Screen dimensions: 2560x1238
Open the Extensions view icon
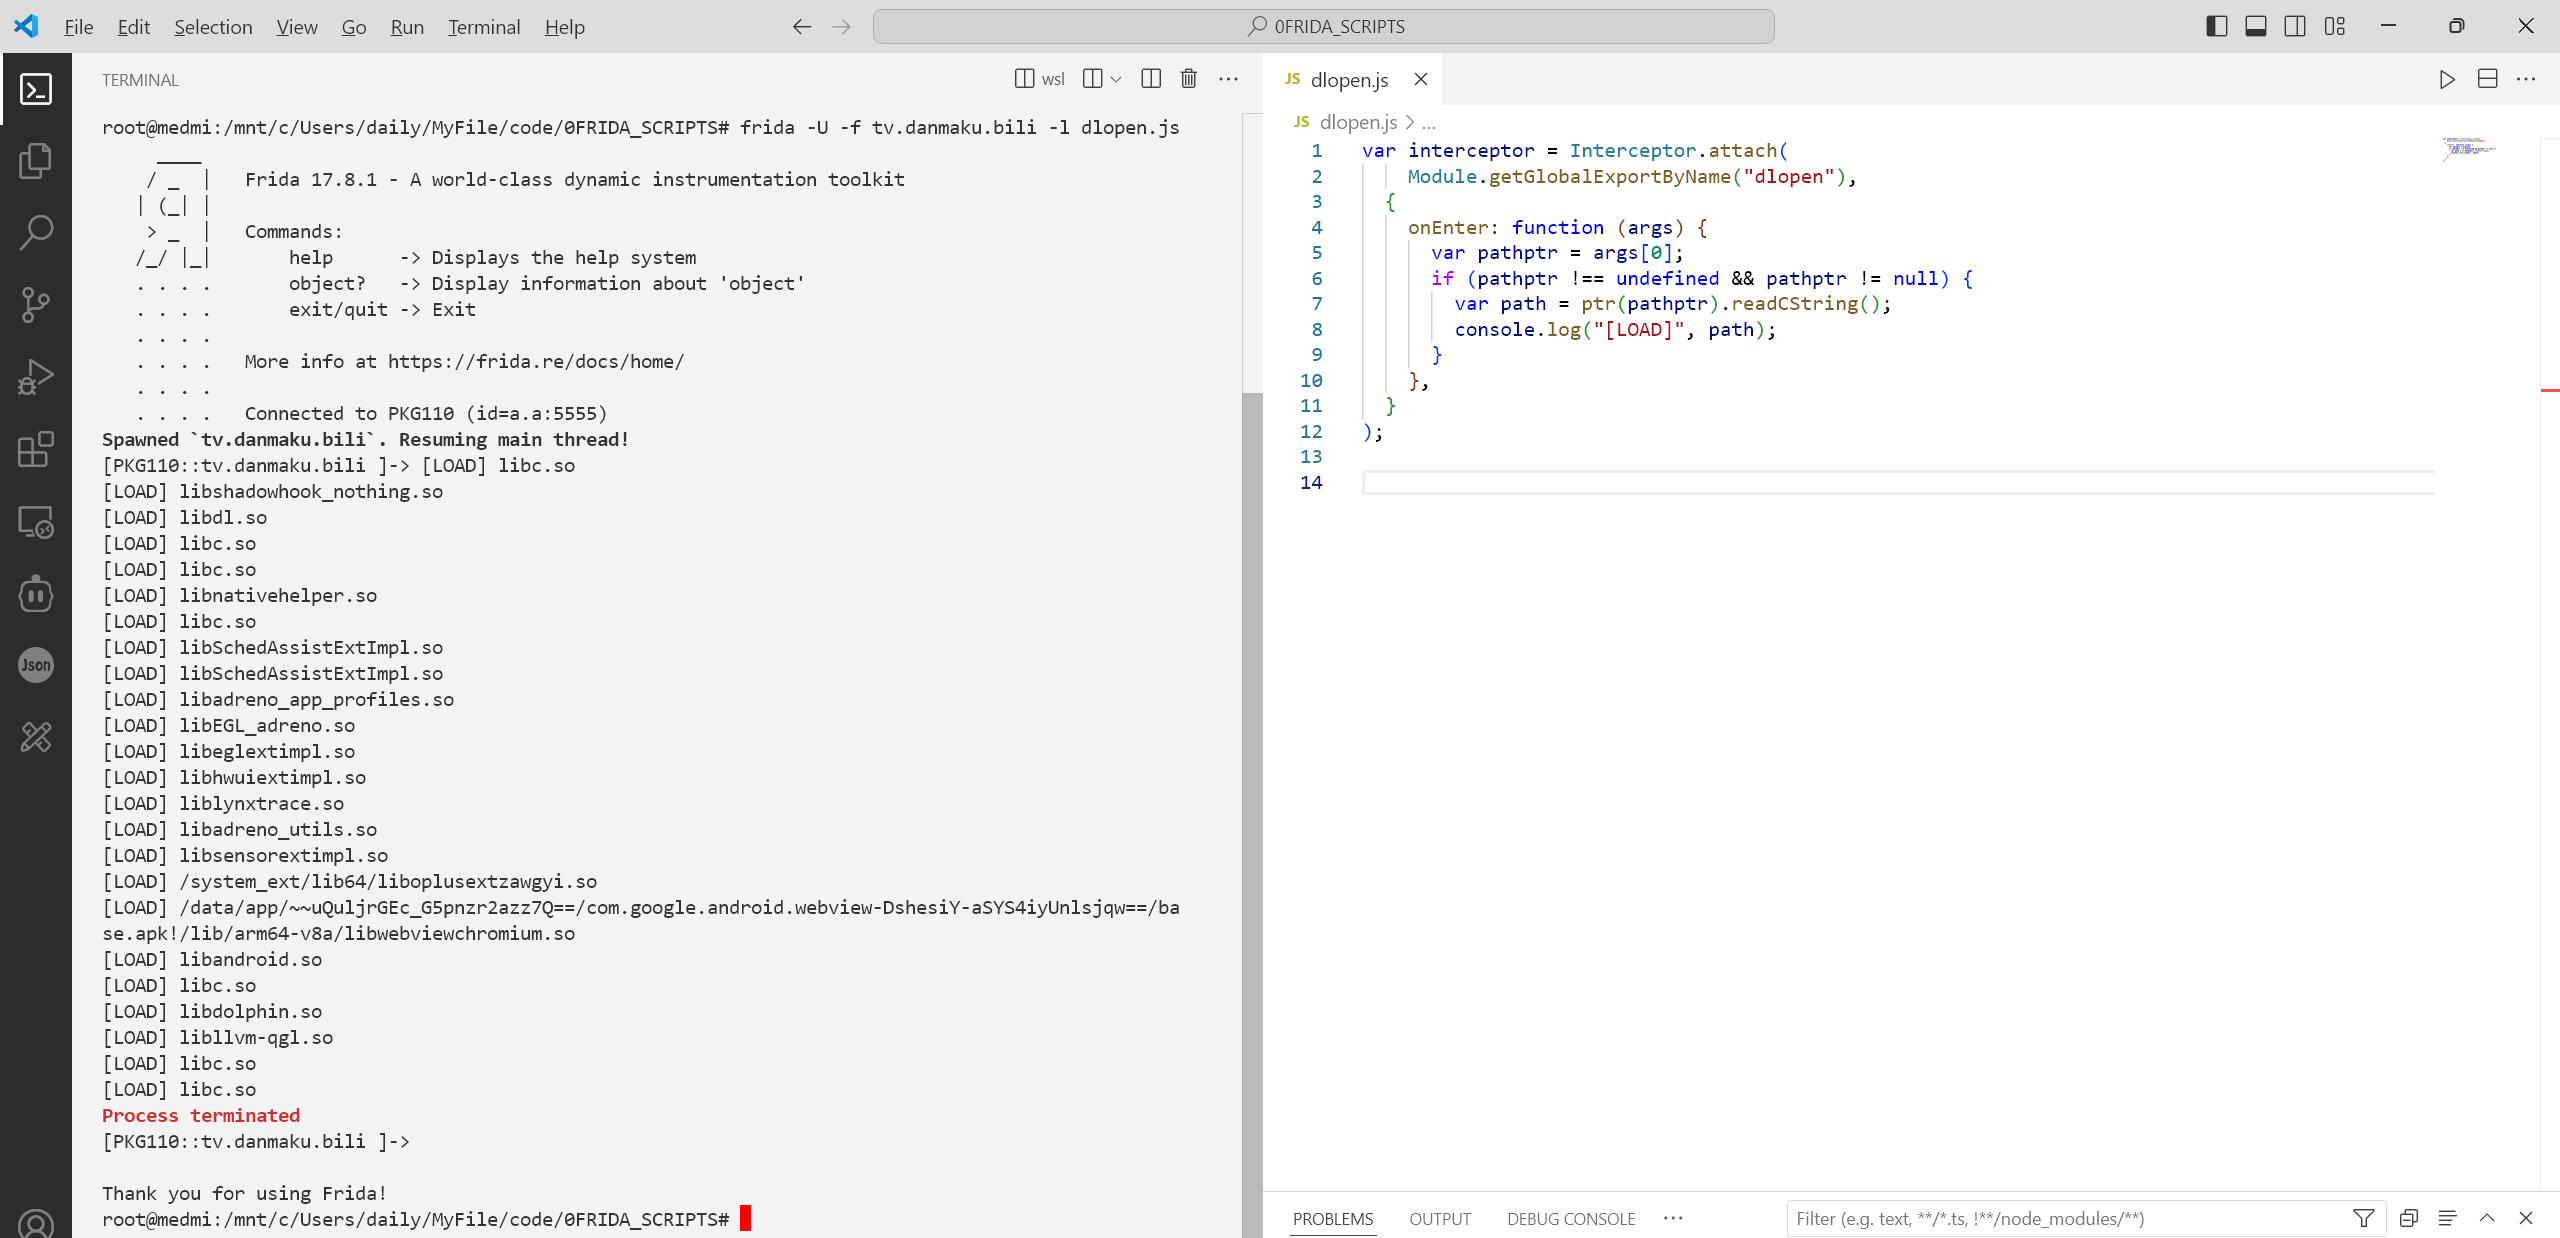coord(36,449)
